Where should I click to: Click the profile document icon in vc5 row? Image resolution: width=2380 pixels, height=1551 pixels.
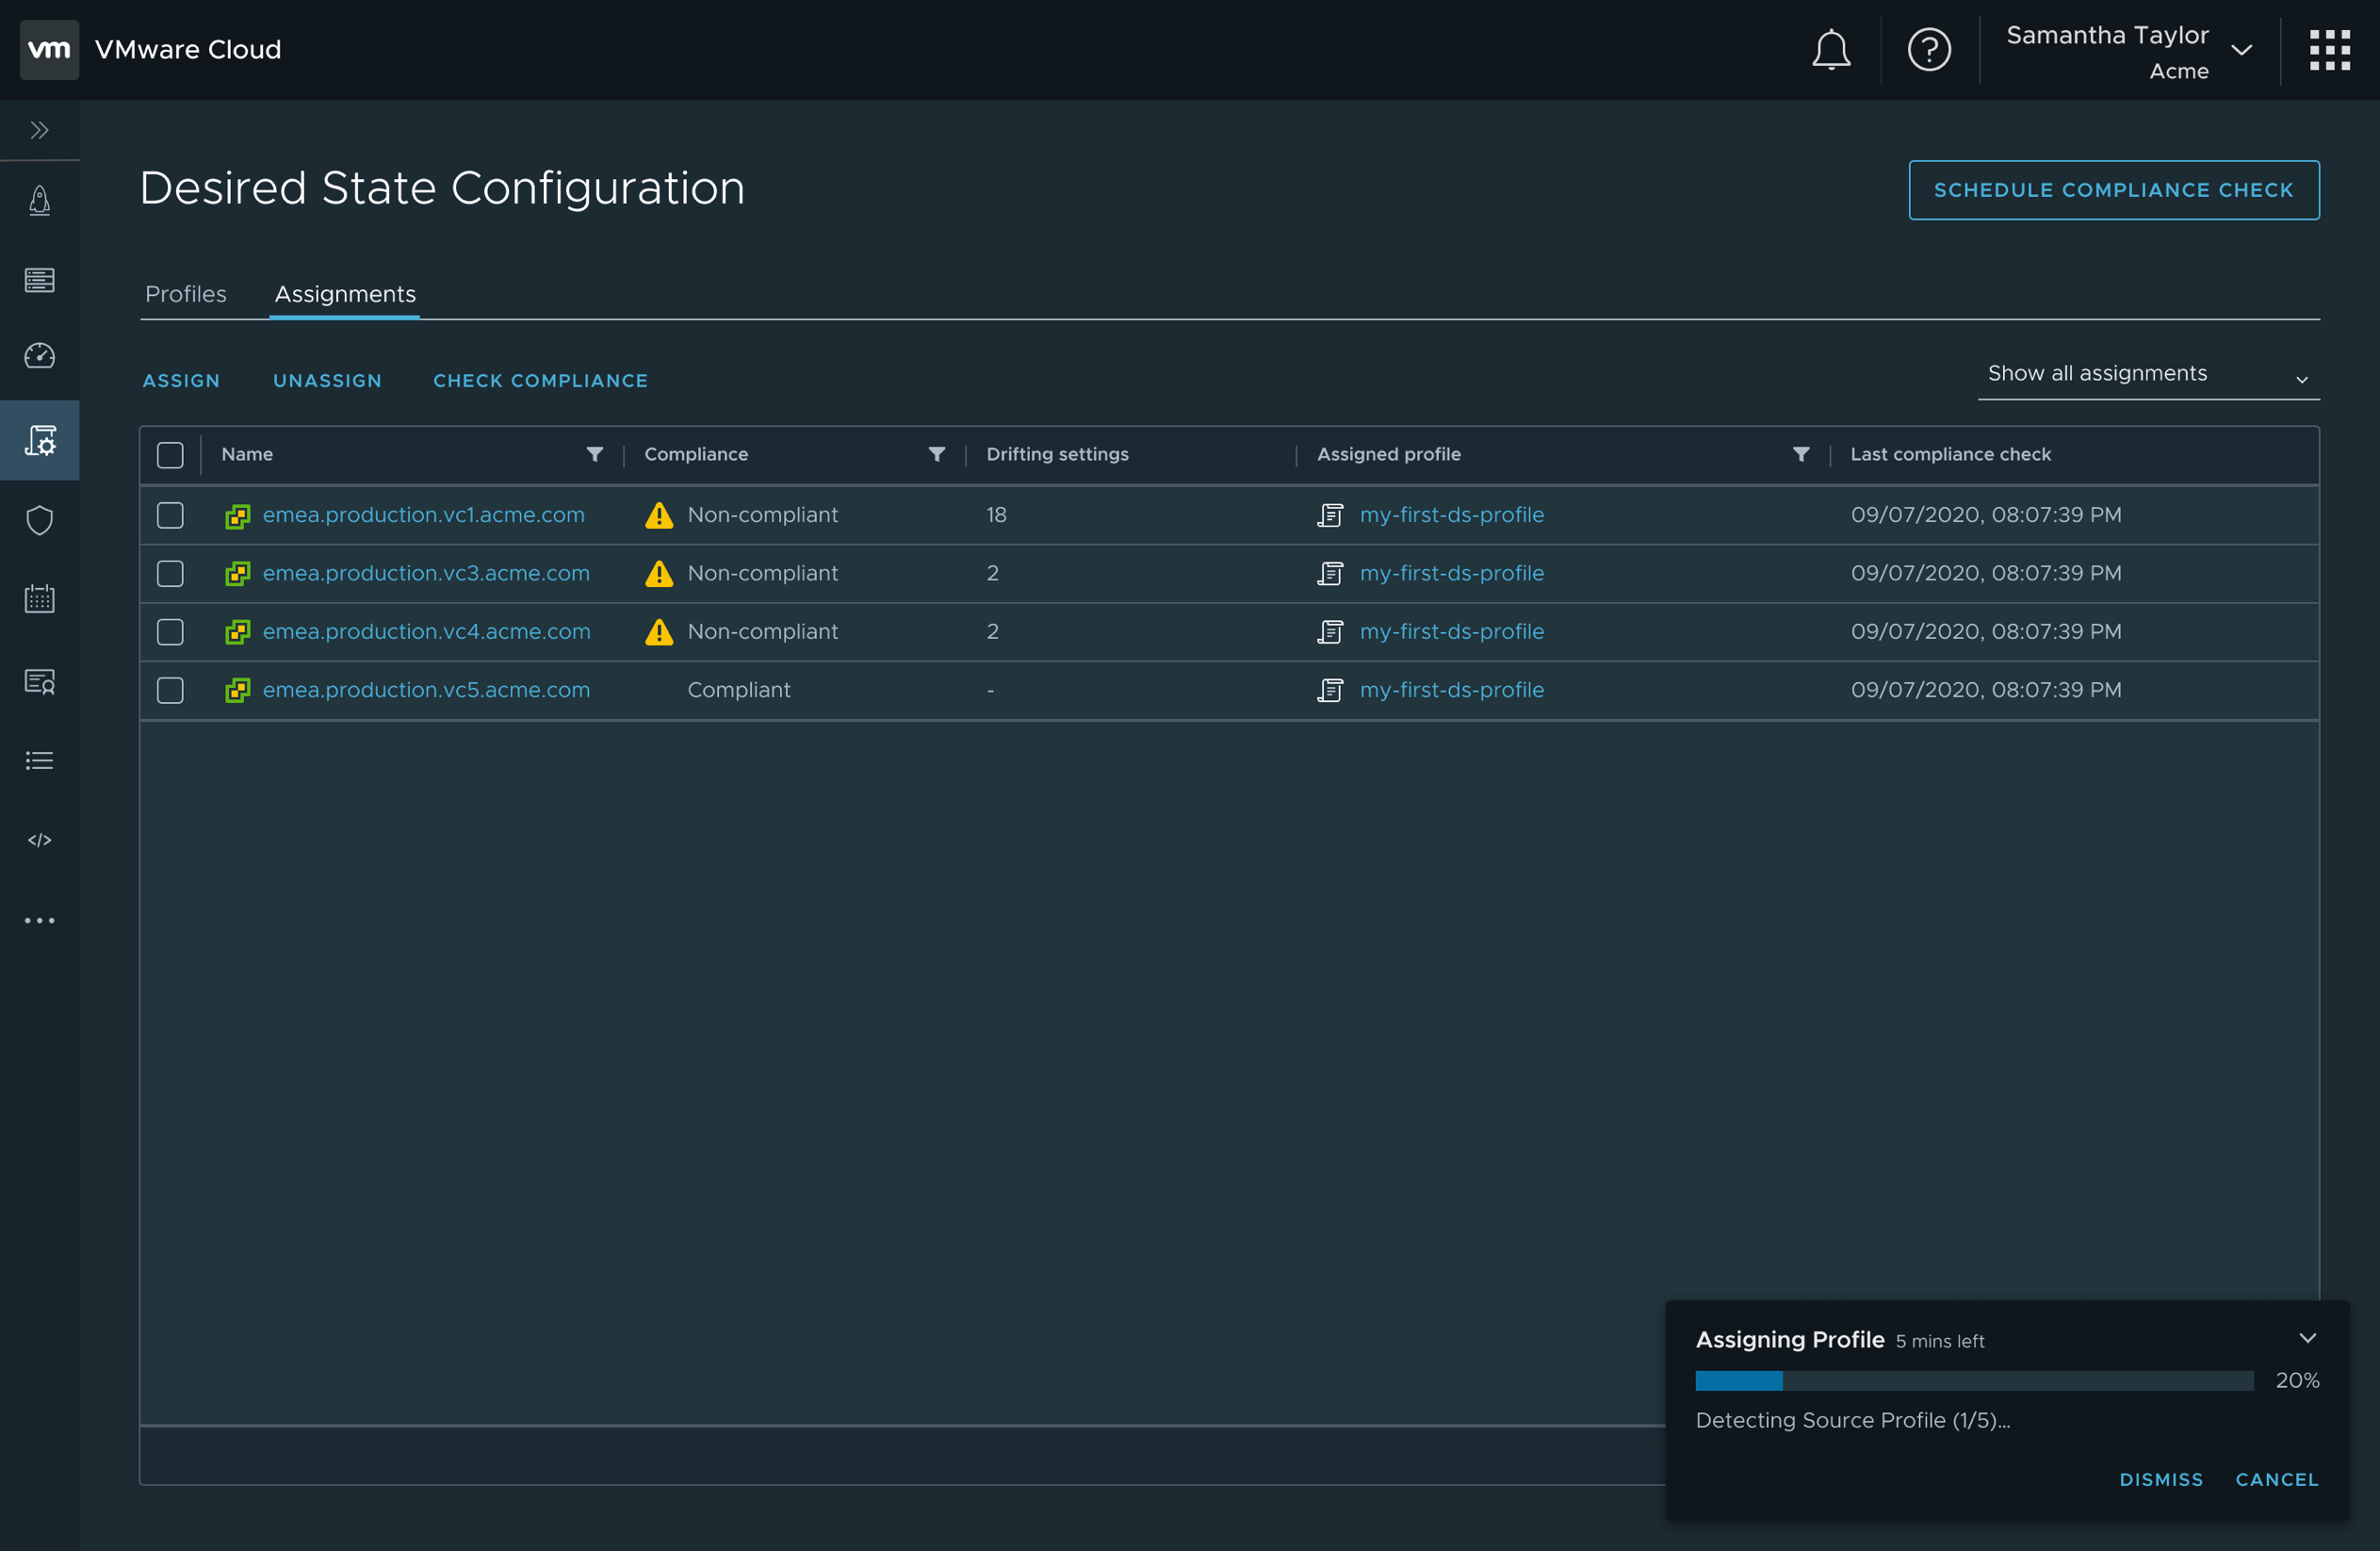[1330, 690]
